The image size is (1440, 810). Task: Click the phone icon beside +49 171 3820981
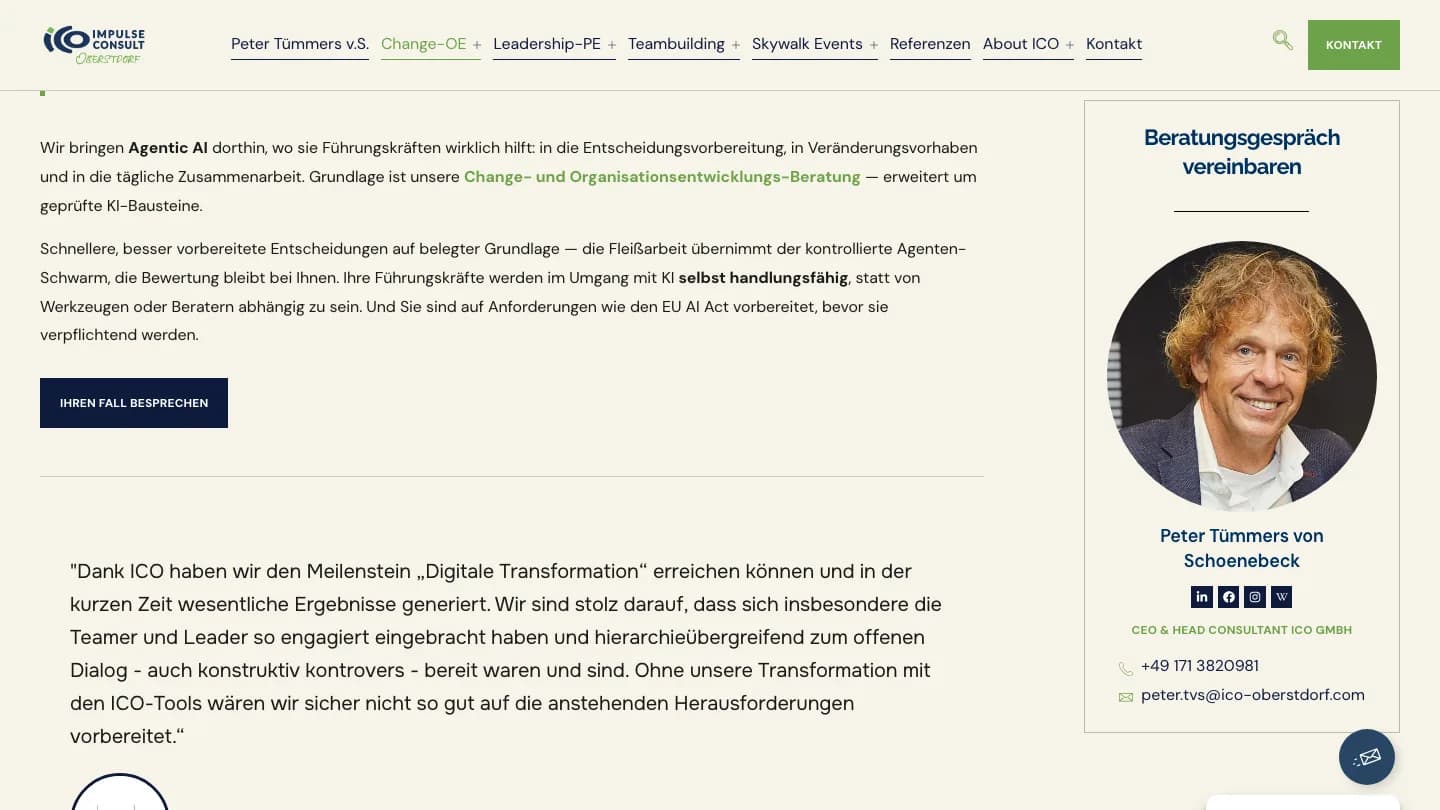point(1126,668)
